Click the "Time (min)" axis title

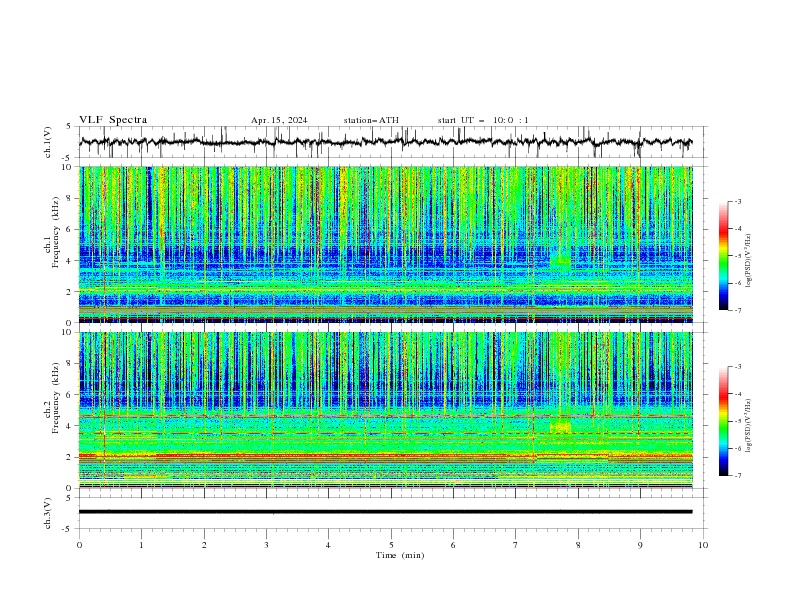400,555
